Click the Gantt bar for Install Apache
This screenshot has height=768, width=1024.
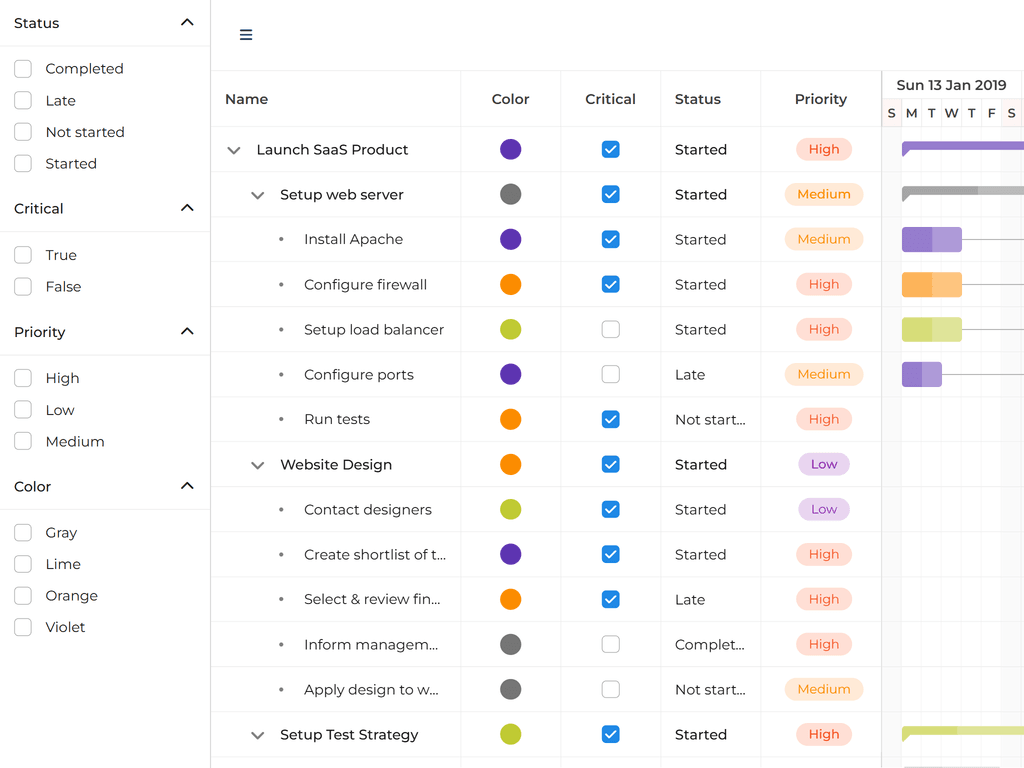click(x=931, y=239)
